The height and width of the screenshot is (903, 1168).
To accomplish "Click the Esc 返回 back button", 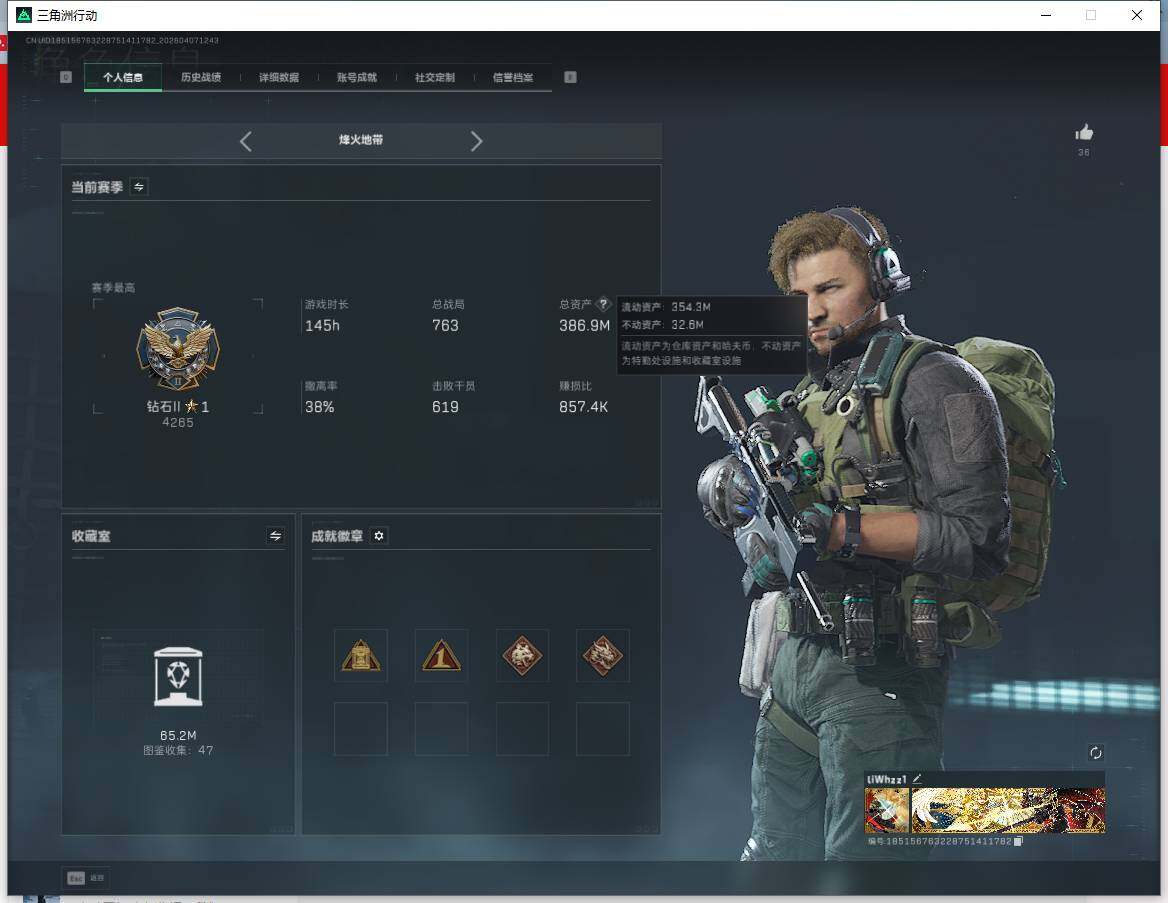I will click(86, 878).
